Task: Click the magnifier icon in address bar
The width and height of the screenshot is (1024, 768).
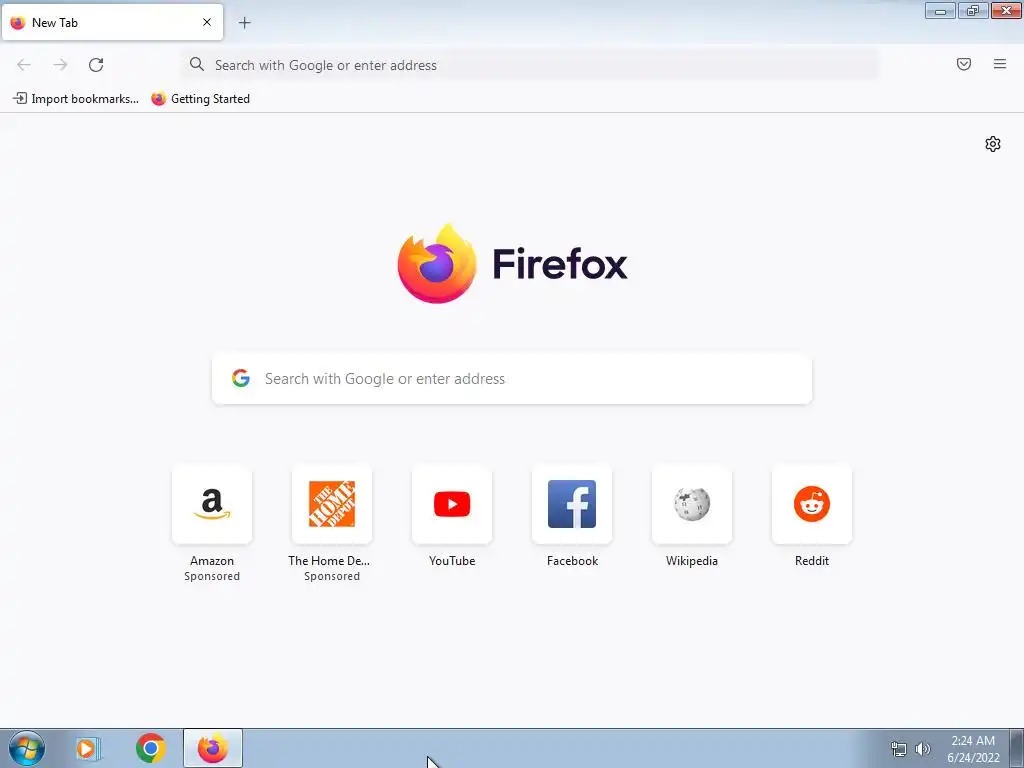Action: coord(197,64)
